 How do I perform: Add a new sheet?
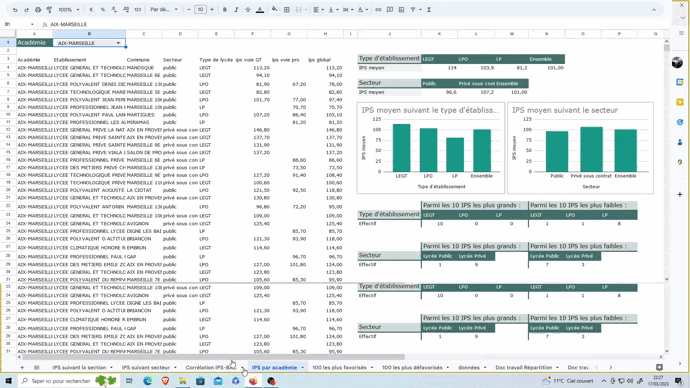coord(22,367)
